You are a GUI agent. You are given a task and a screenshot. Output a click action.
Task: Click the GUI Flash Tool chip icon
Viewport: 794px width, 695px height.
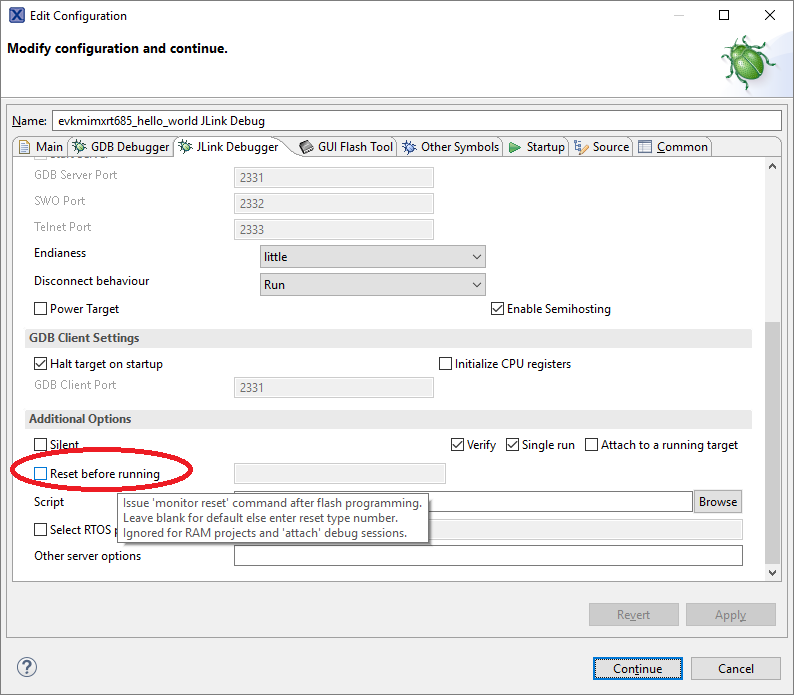306,147
